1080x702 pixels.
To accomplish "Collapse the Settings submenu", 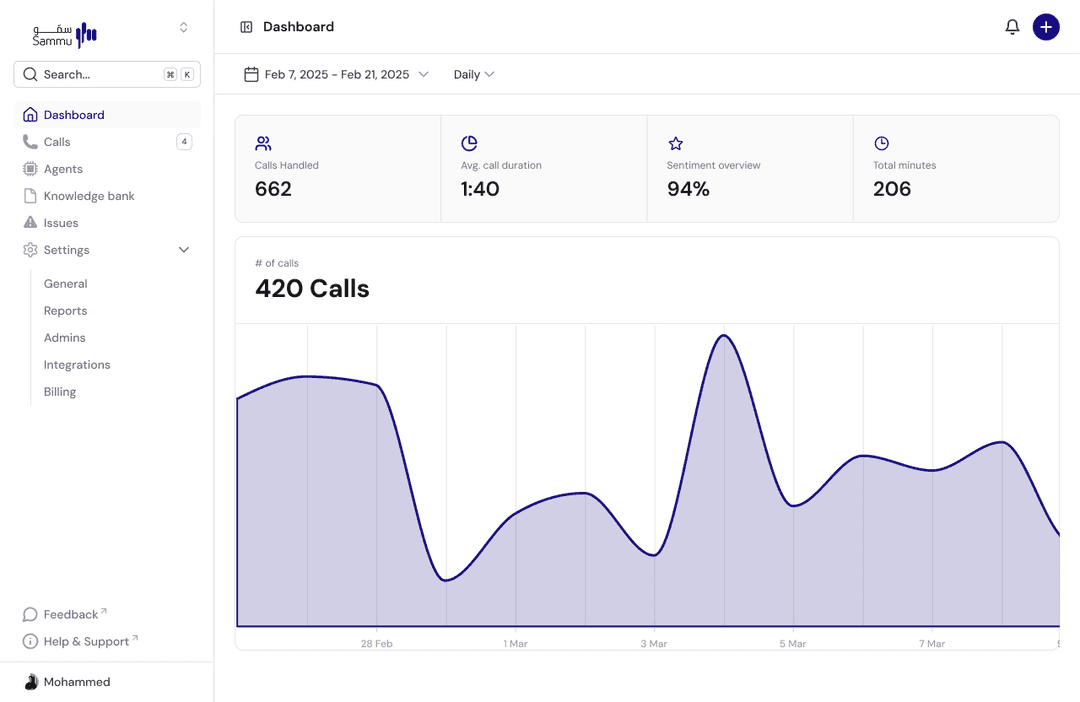I will tap(184, 250).
